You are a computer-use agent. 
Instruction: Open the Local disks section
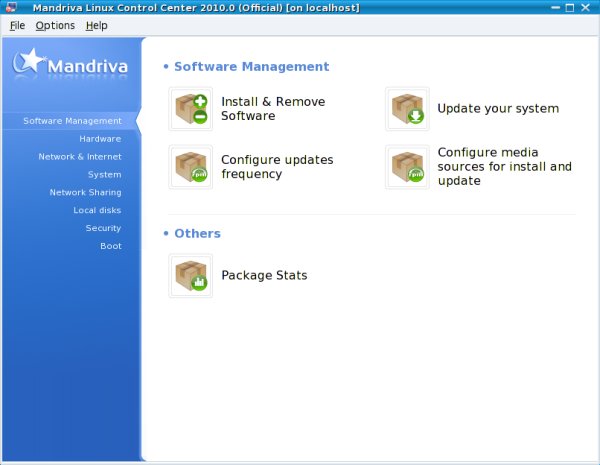tap(97, 210)
